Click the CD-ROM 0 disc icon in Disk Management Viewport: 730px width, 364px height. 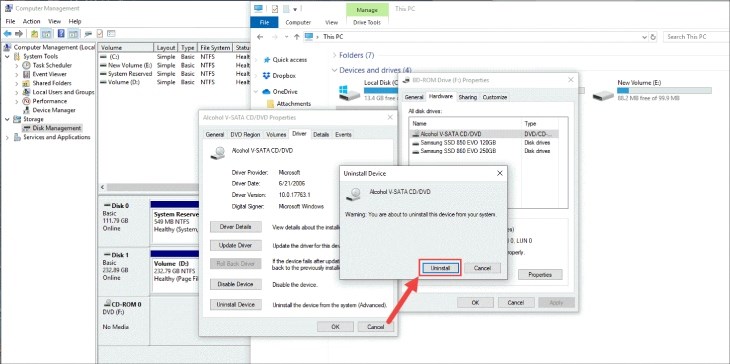[108, 303]
